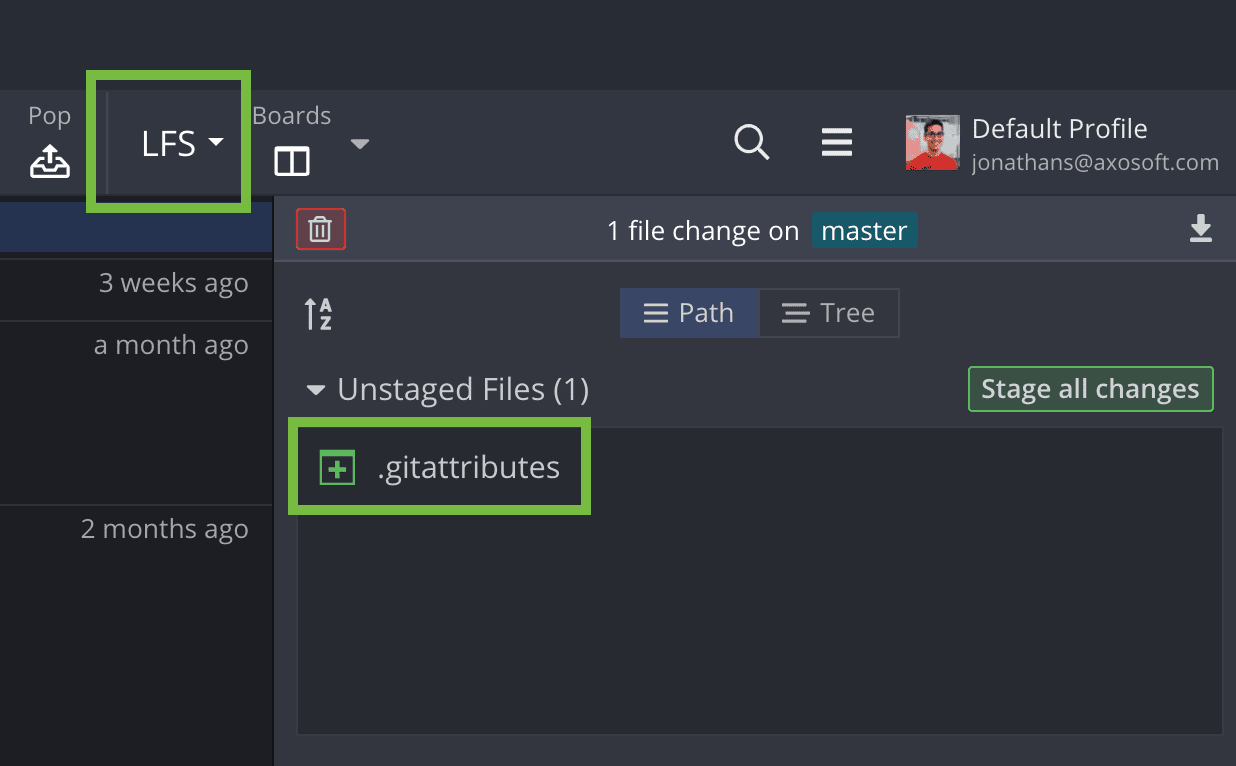The height and width of the screenshot is (766, 1236).
Task: Click the Default Profile avatar thumbnail
Action: pos(932,142)
